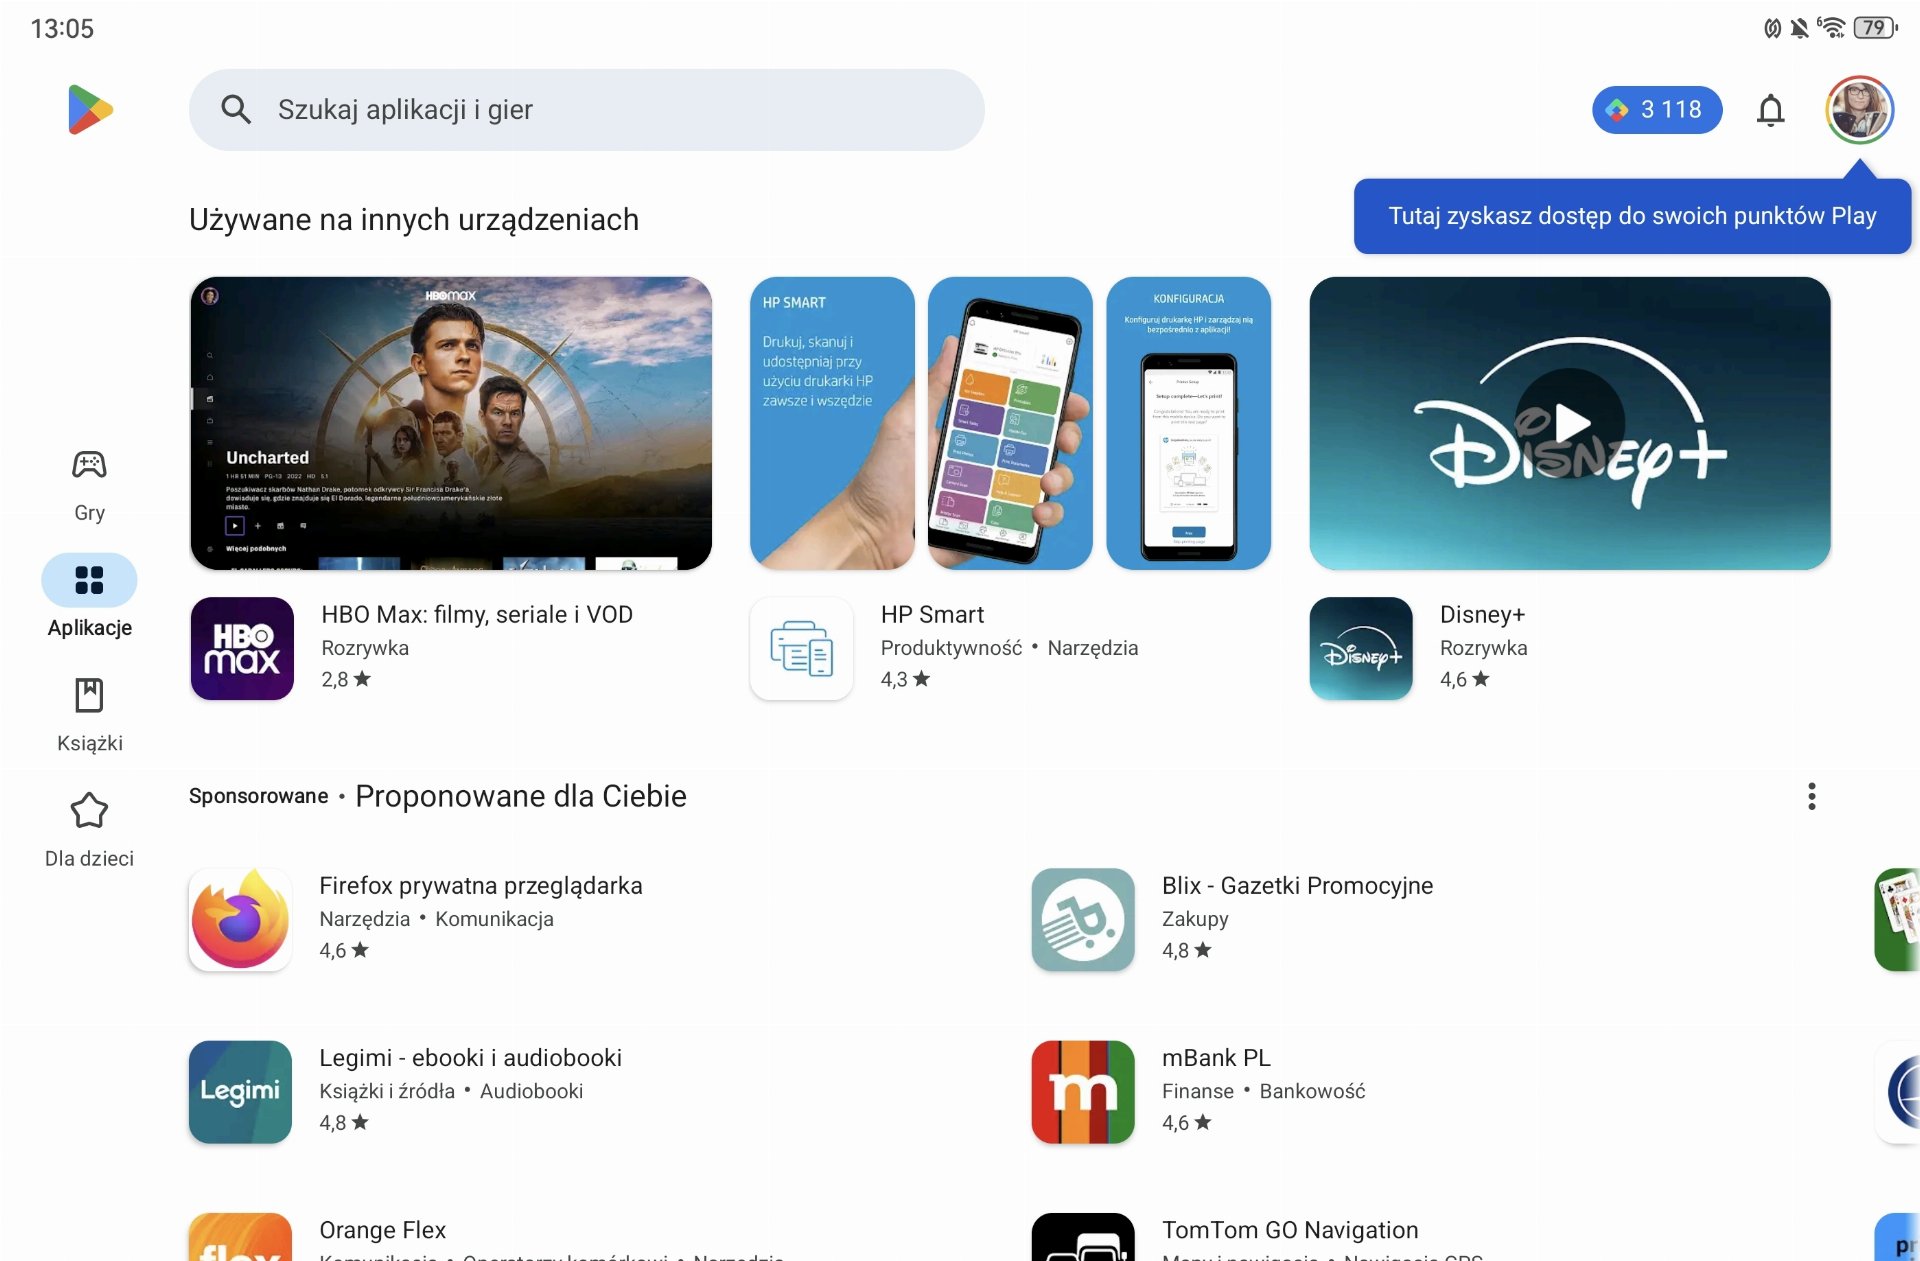Open the Blix Gazetki Promocyjne icon
The height and width of the screenshot is (1261, 1920).
[x=1083, y=919]
